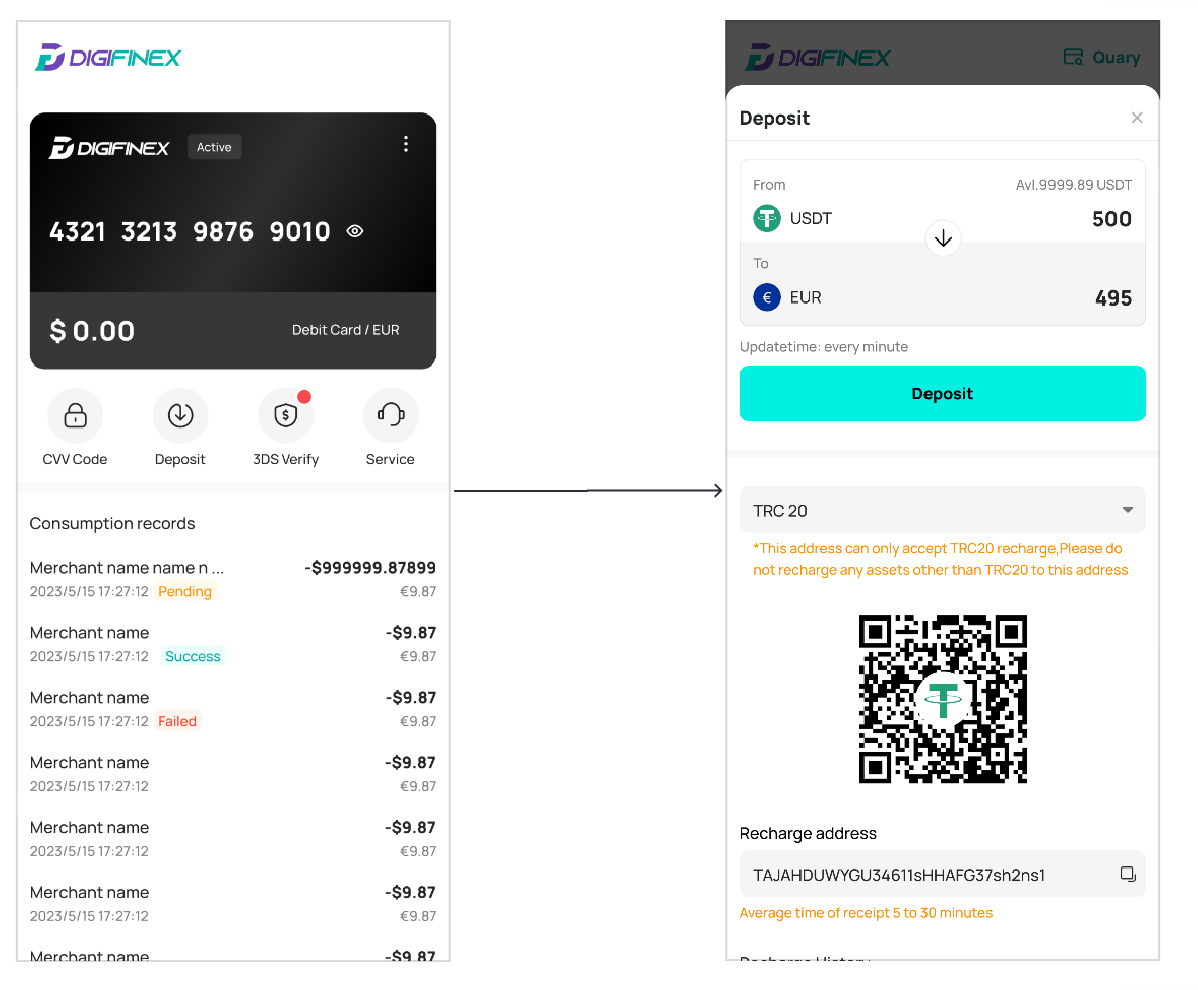Tap the Avl.9999.89 USDT balance
Screen dimensions: 1198x990
(1073, 185)
